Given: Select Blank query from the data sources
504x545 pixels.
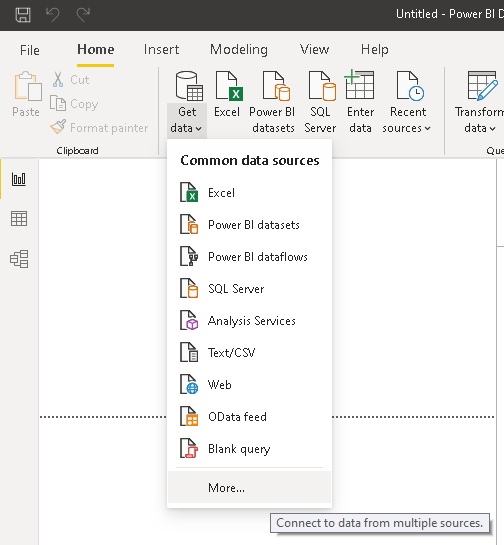Looking at the screenshot, I should pyautogui.click(x=249, y=448).
